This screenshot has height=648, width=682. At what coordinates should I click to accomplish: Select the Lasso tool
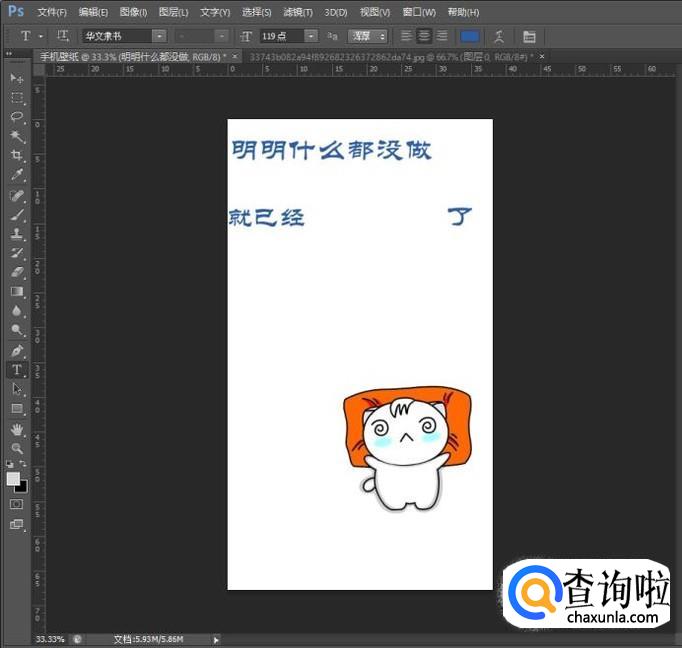pos(17,117)
